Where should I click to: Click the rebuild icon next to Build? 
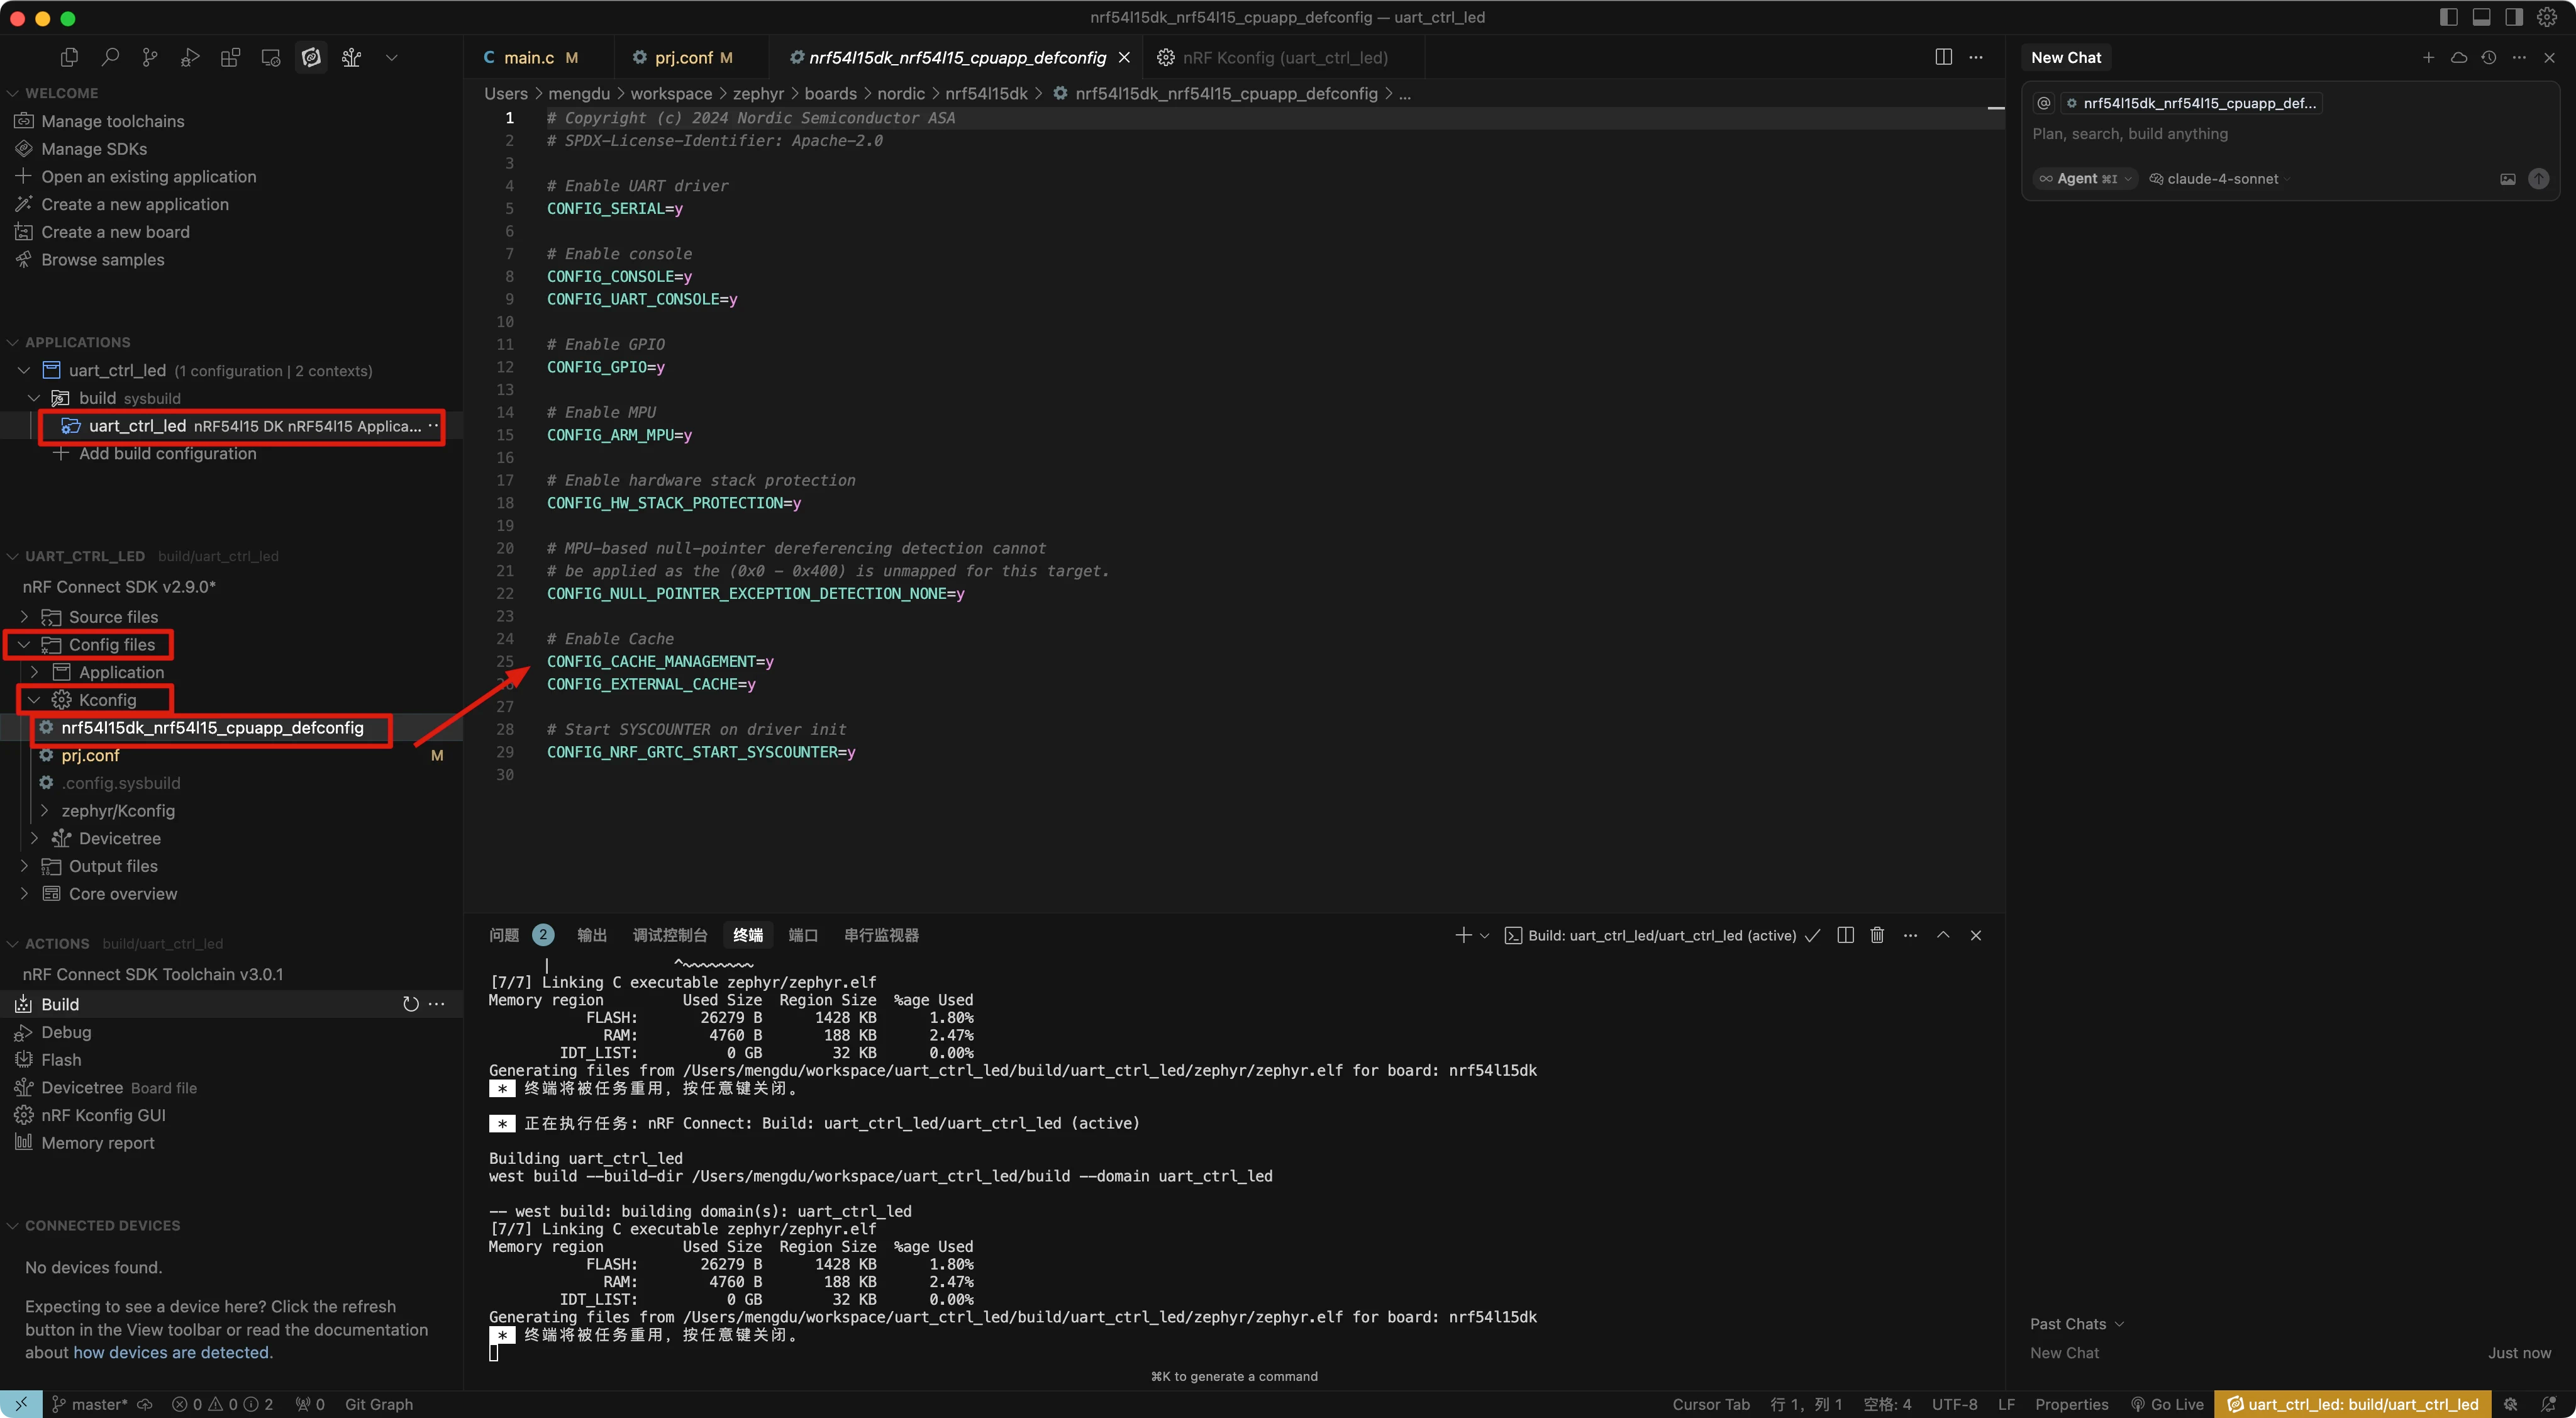point(410,1004)
